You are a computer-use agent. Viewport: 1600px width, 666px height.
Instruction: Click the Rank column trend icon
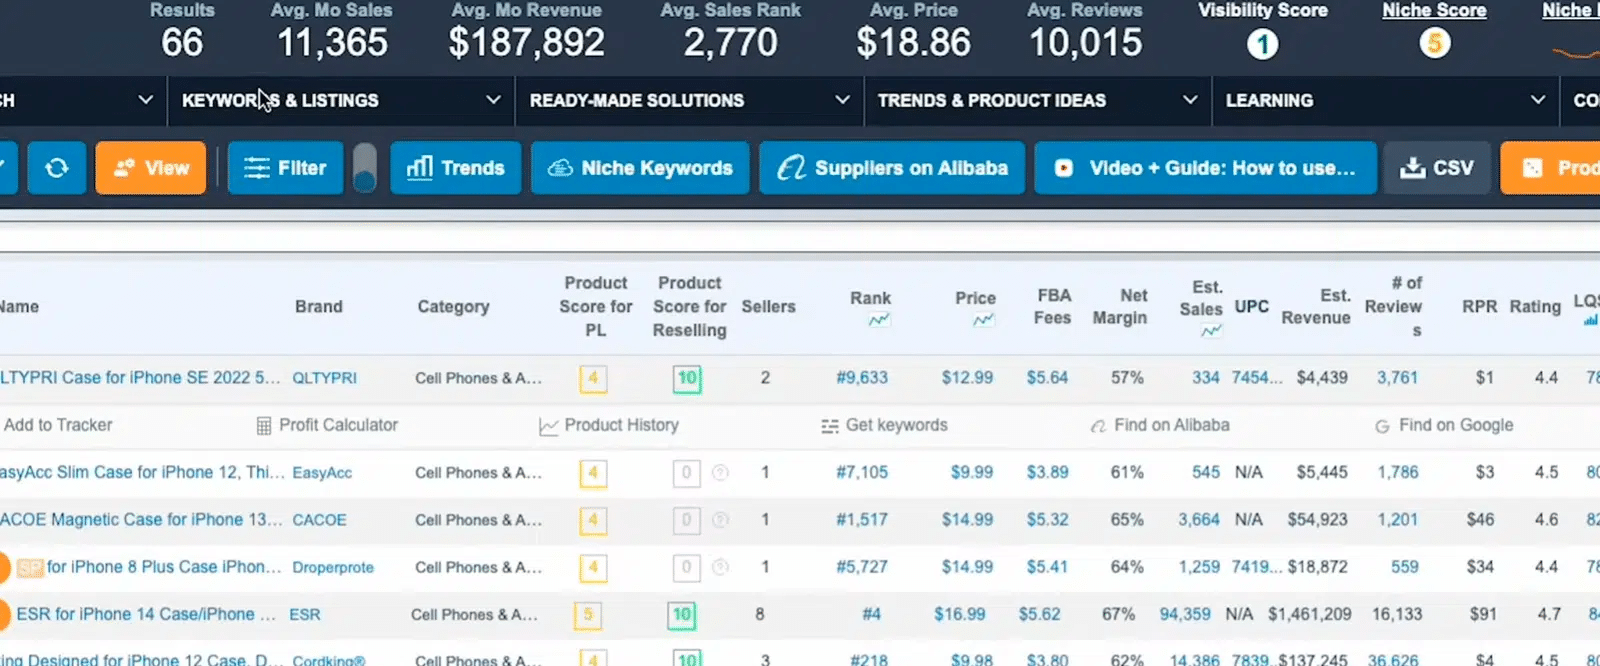point(878,320)
